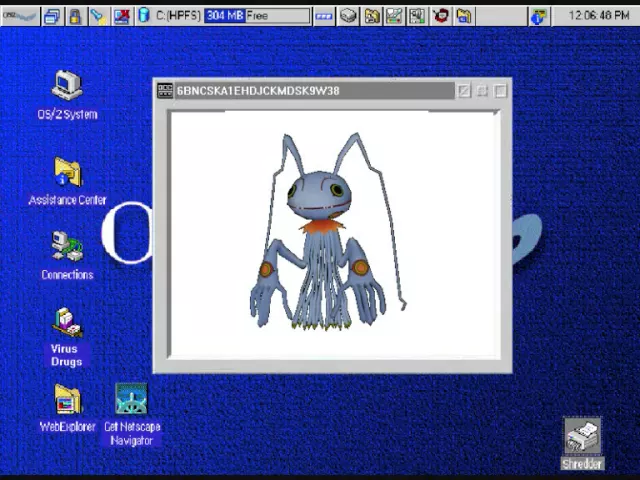Screen dimensions: 640x480
Task: Open the OS/2 Warp menu button
Action: pyautogui.click(x=20, y=16)
